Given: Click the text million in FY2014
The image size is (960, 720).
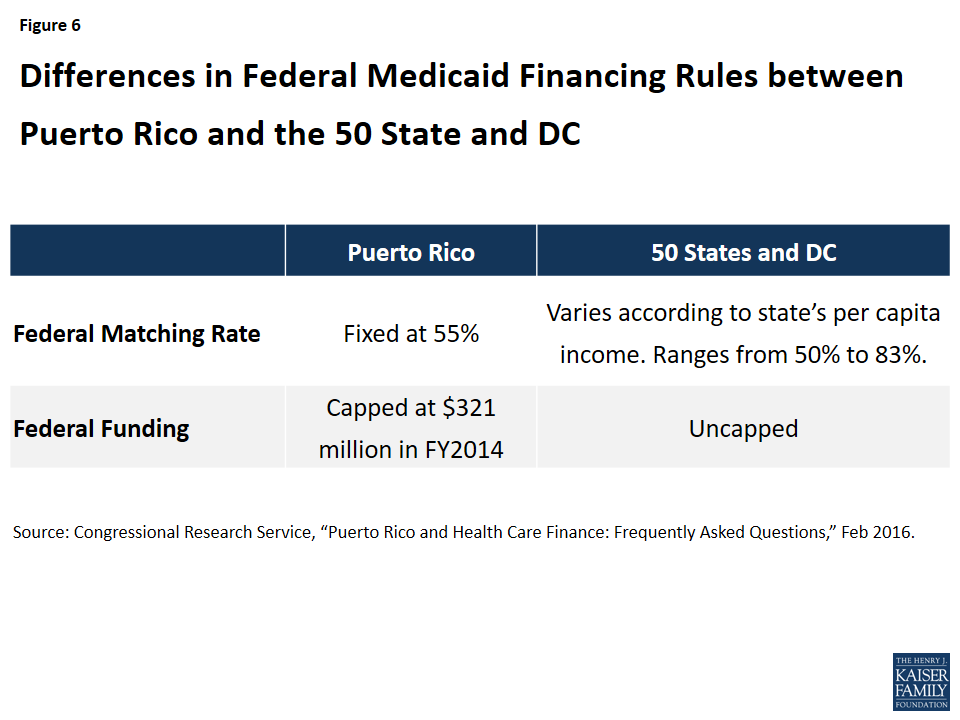Looking at the screenshot, I should pos(411,449).
